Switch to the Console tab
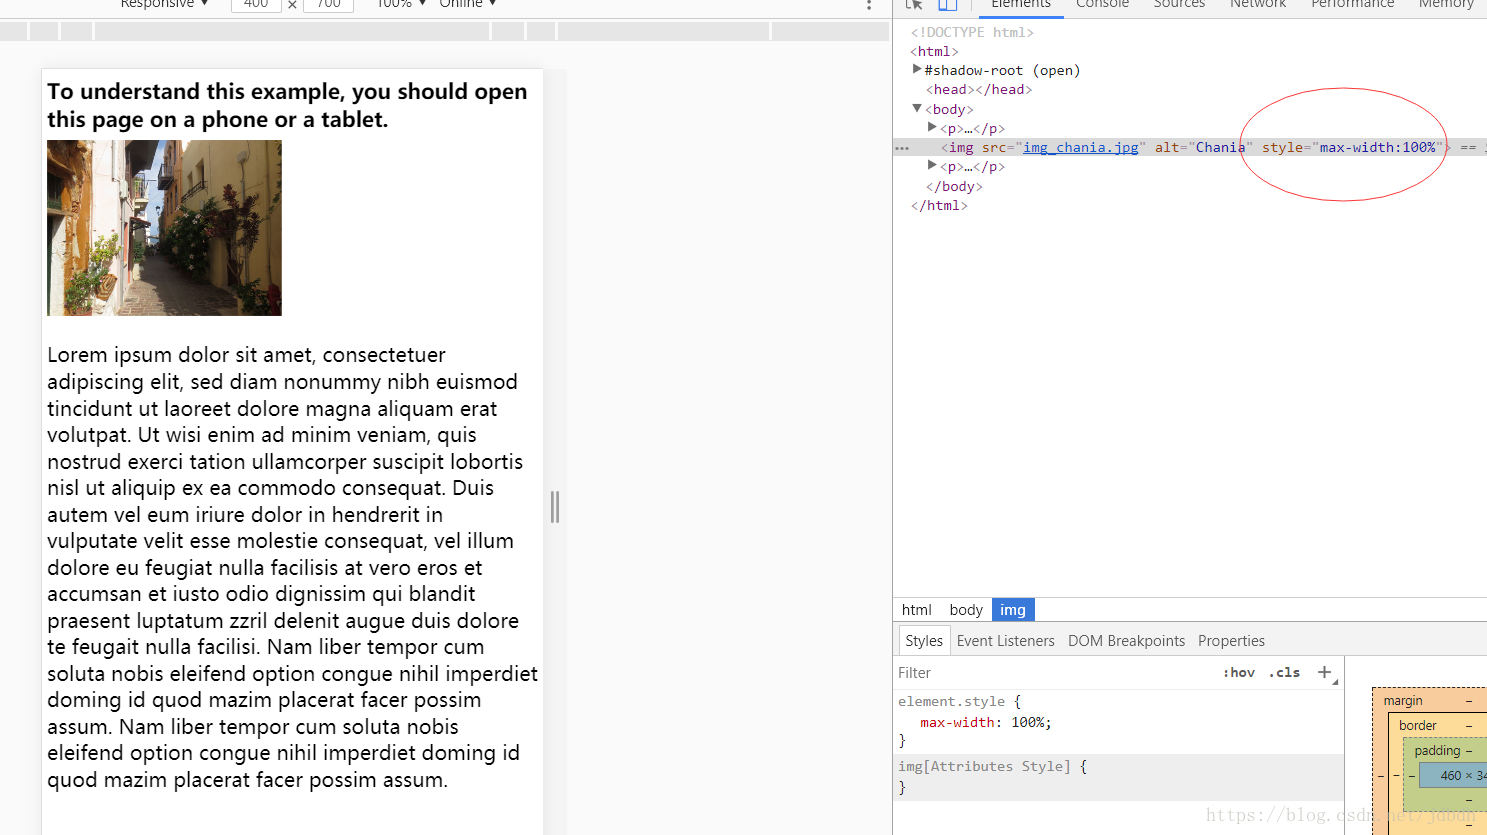 (1102, 5)
